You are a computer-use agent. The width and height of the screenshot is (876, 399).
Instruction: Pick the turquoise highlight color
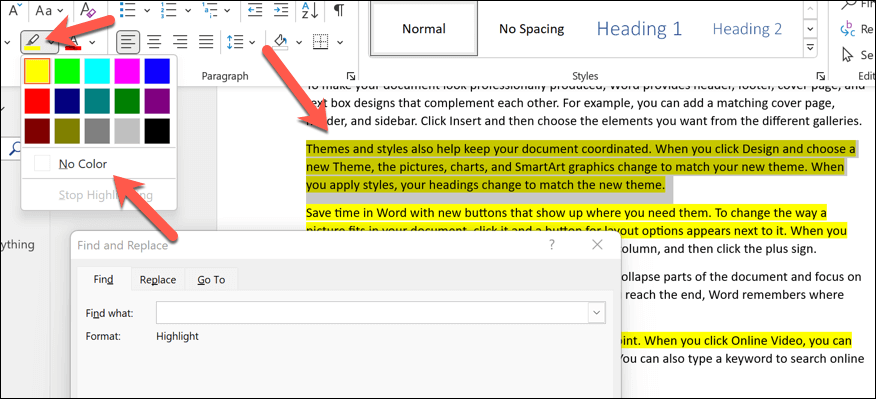pyautogui.click(x=97, y=71)
